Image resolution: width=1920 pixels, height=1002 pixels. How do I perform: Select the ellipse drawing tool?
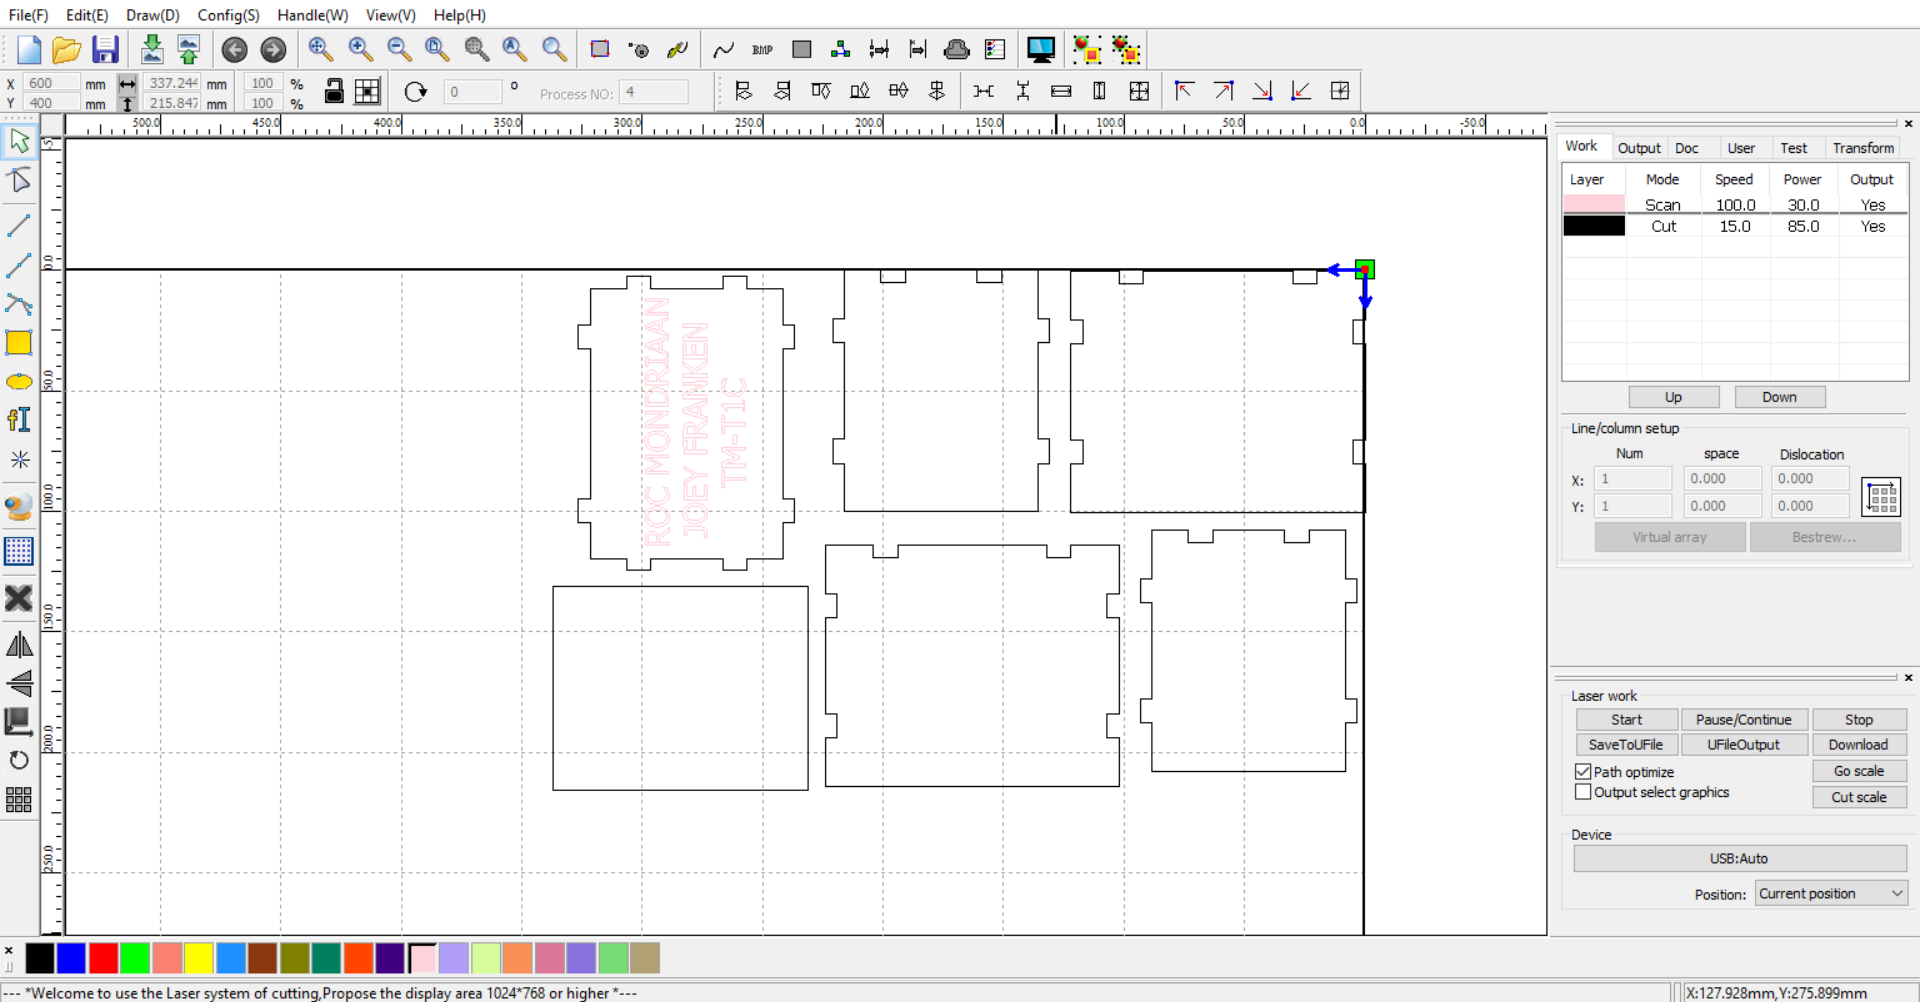(19, 382)
